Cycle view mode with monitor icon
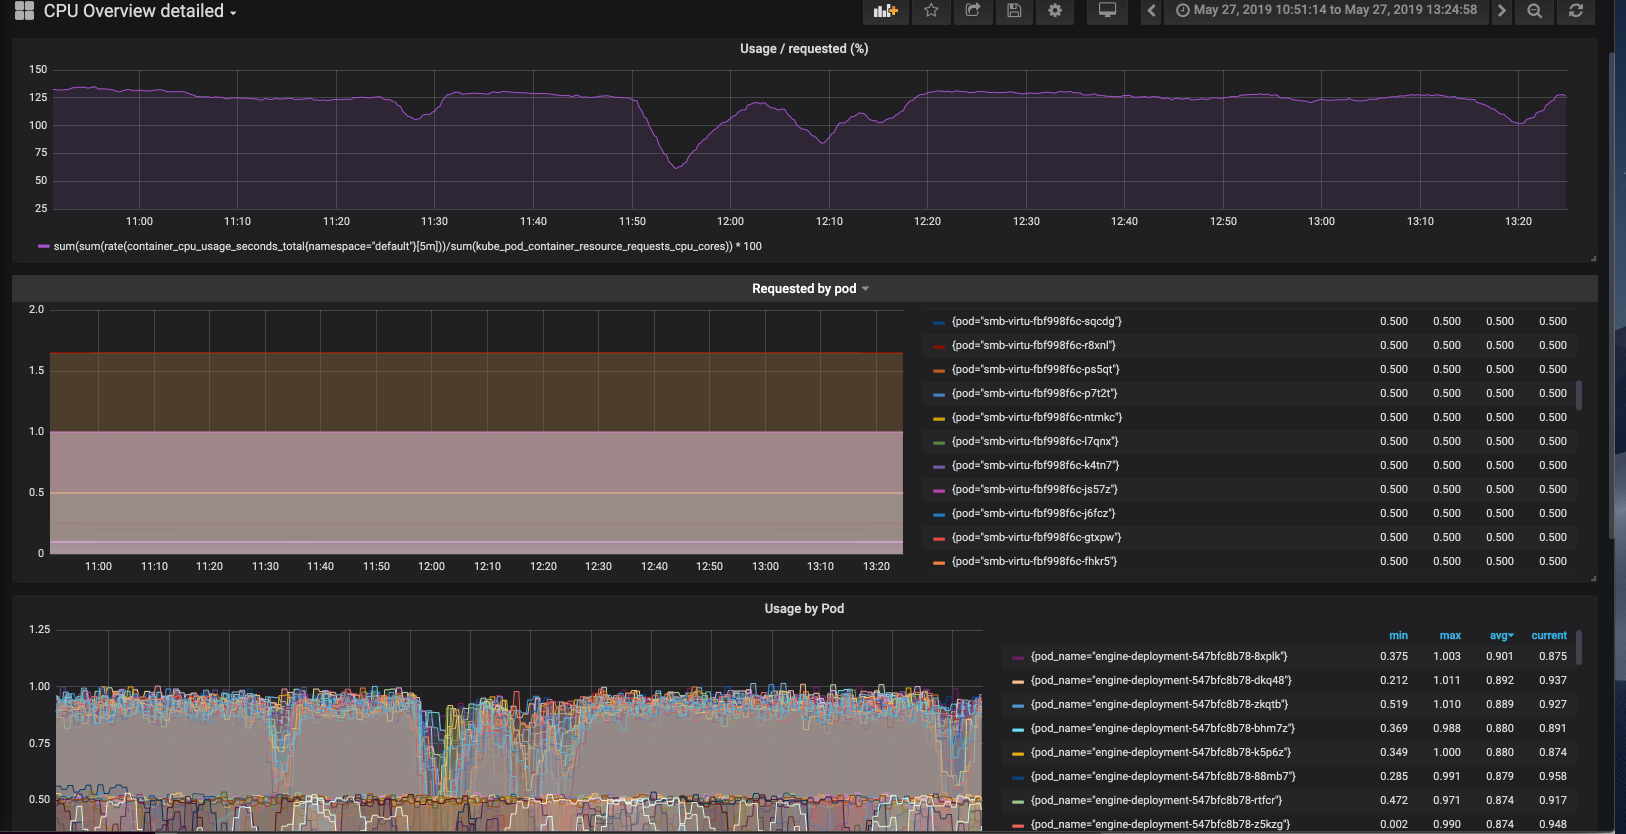This screenshot has height=834, width=1626. pyautogui.click(x=1107, y=11)
